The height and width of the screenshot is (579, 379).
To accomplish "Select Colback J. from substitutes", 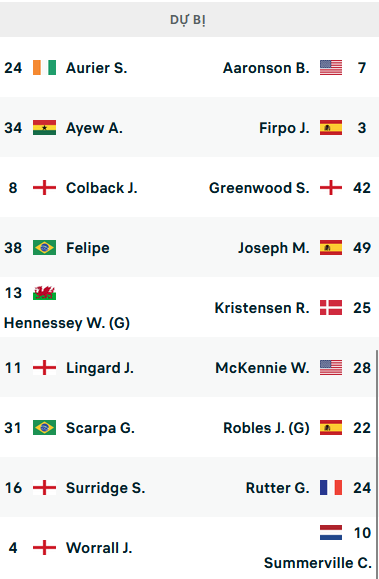I will [102, 188].
